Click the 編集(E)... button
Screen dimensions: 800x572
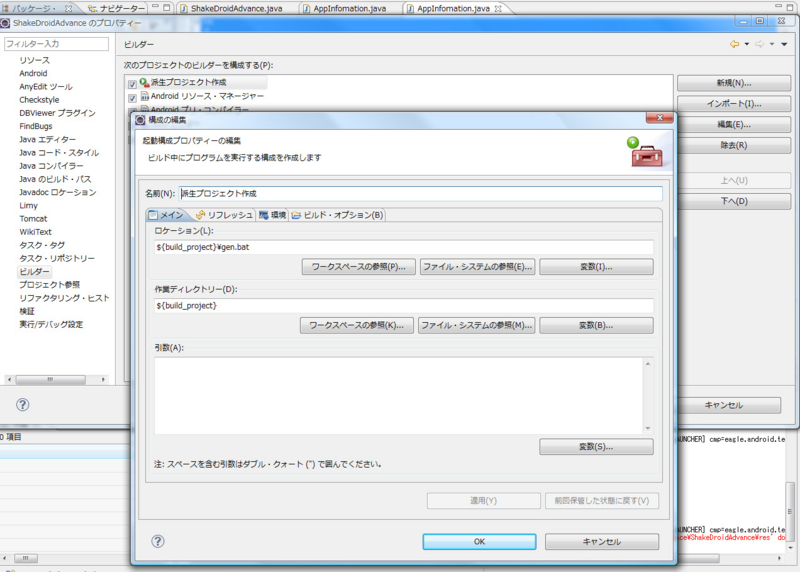(x=734, y=125)
